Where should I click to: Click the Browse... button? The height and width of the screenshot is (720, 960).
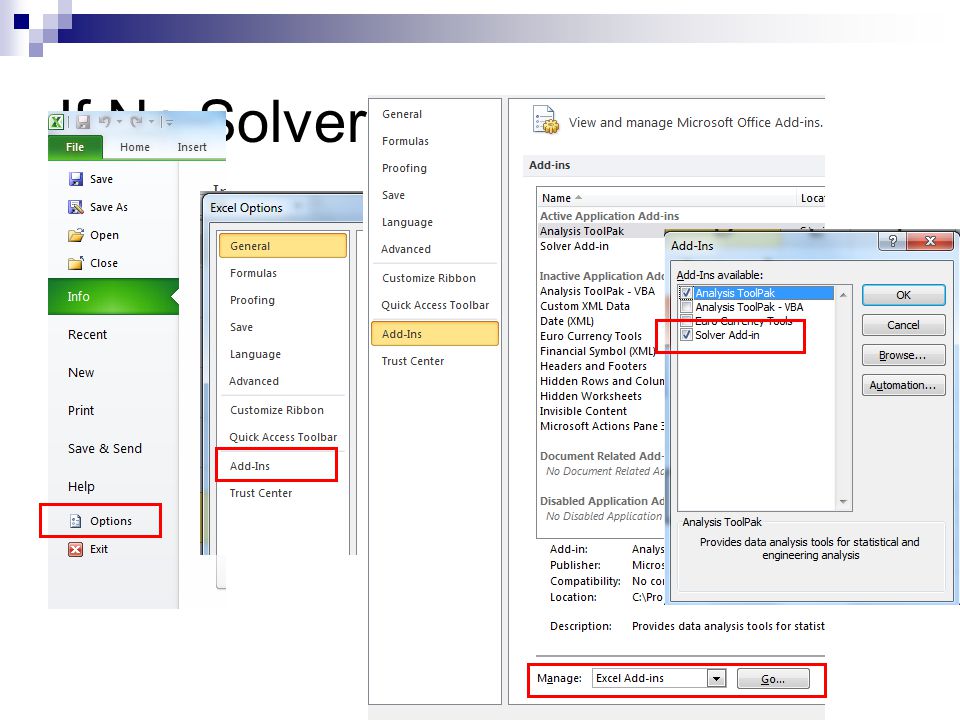904,355
